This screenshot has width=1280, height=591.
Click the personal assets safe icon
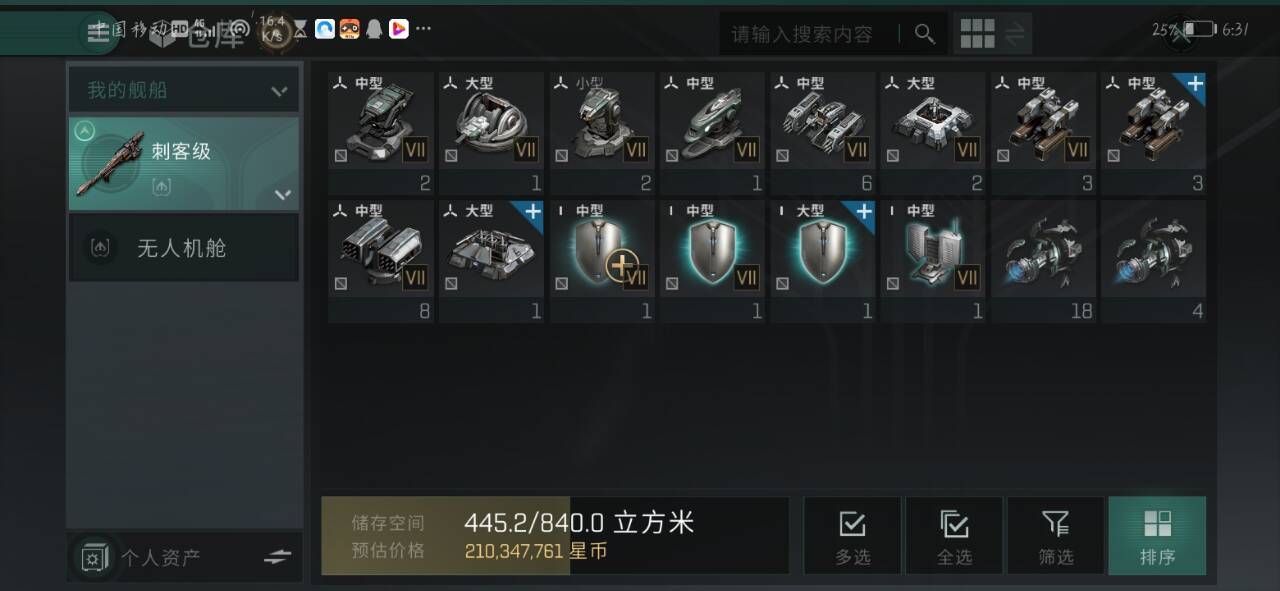coord(95,557)
